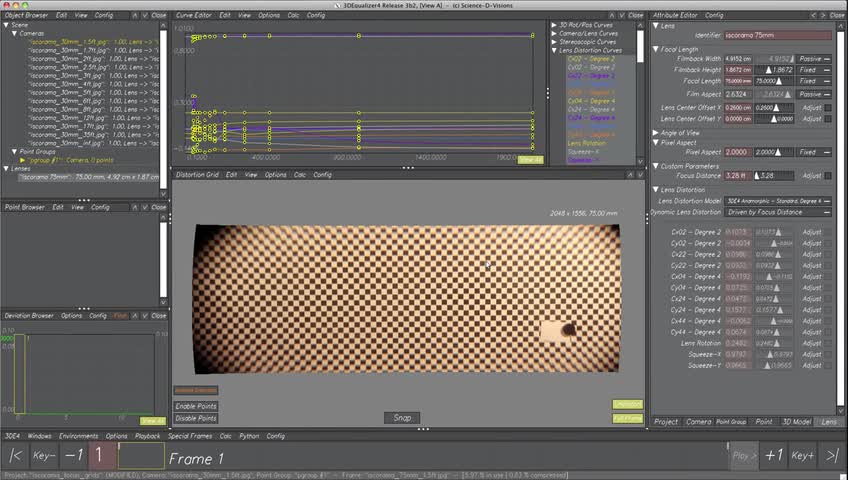Open the Lens Distortion Model dropdown
Screen dimensions: 848x480
[x=778, y=201]
